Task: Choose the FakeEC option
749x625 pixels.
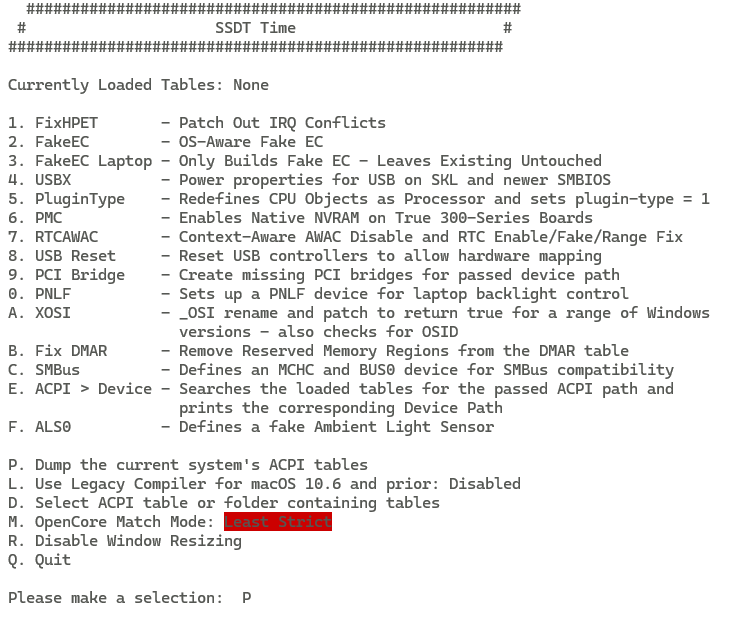Action: click(165, 142)
